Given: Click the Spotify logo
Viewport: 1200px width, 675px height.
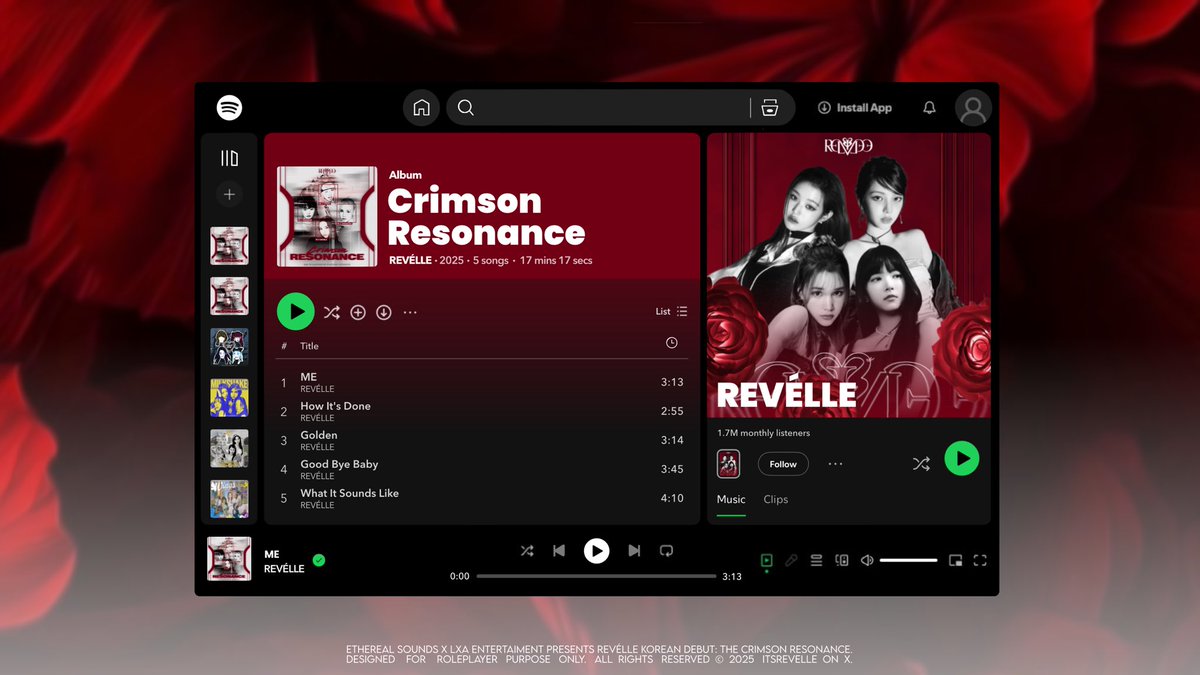Looking at the screenshot, I should point(229,107).
